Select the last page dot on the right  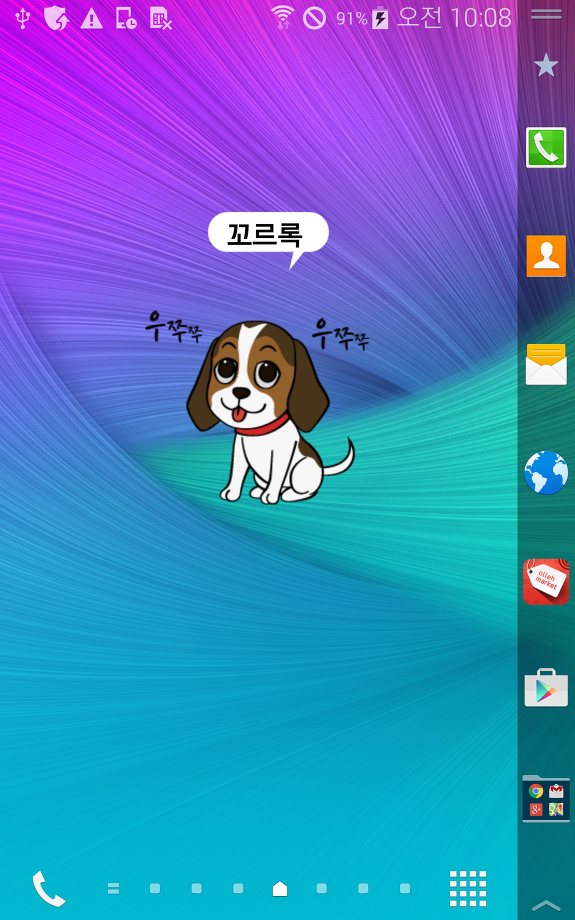click(x=405, y=888)
